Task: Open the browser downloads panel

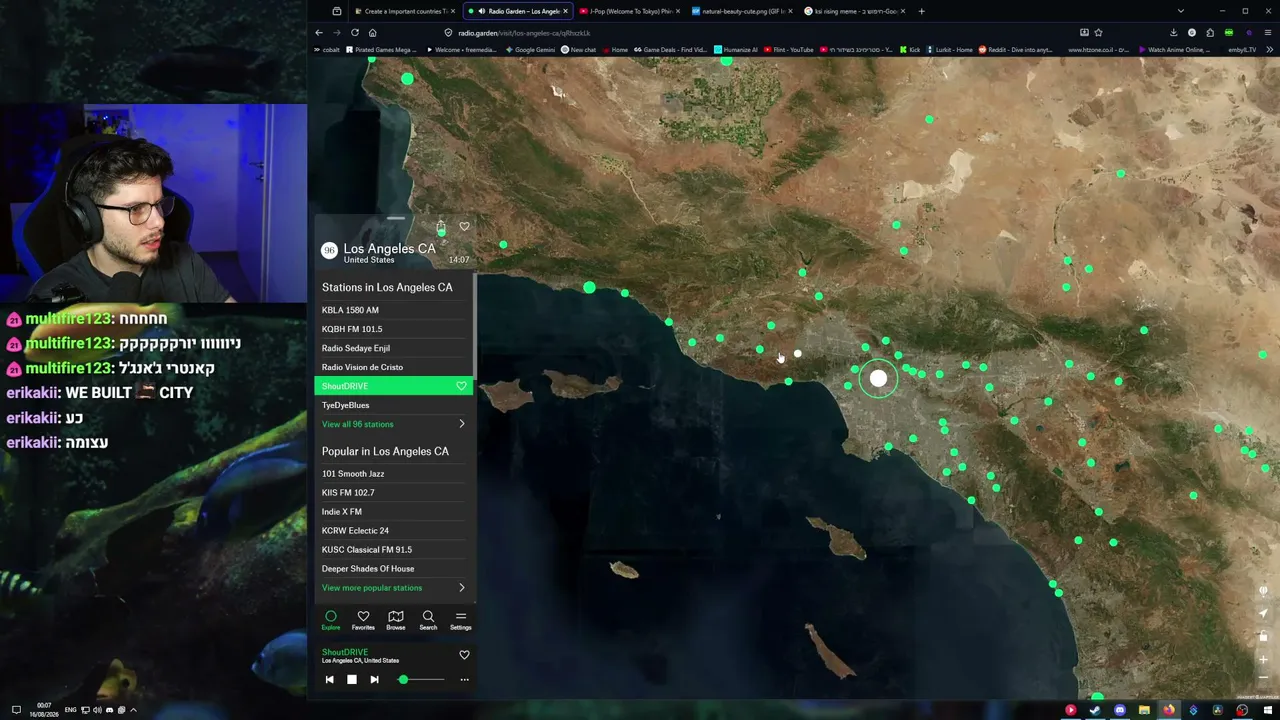Action: coord(1173,33)
